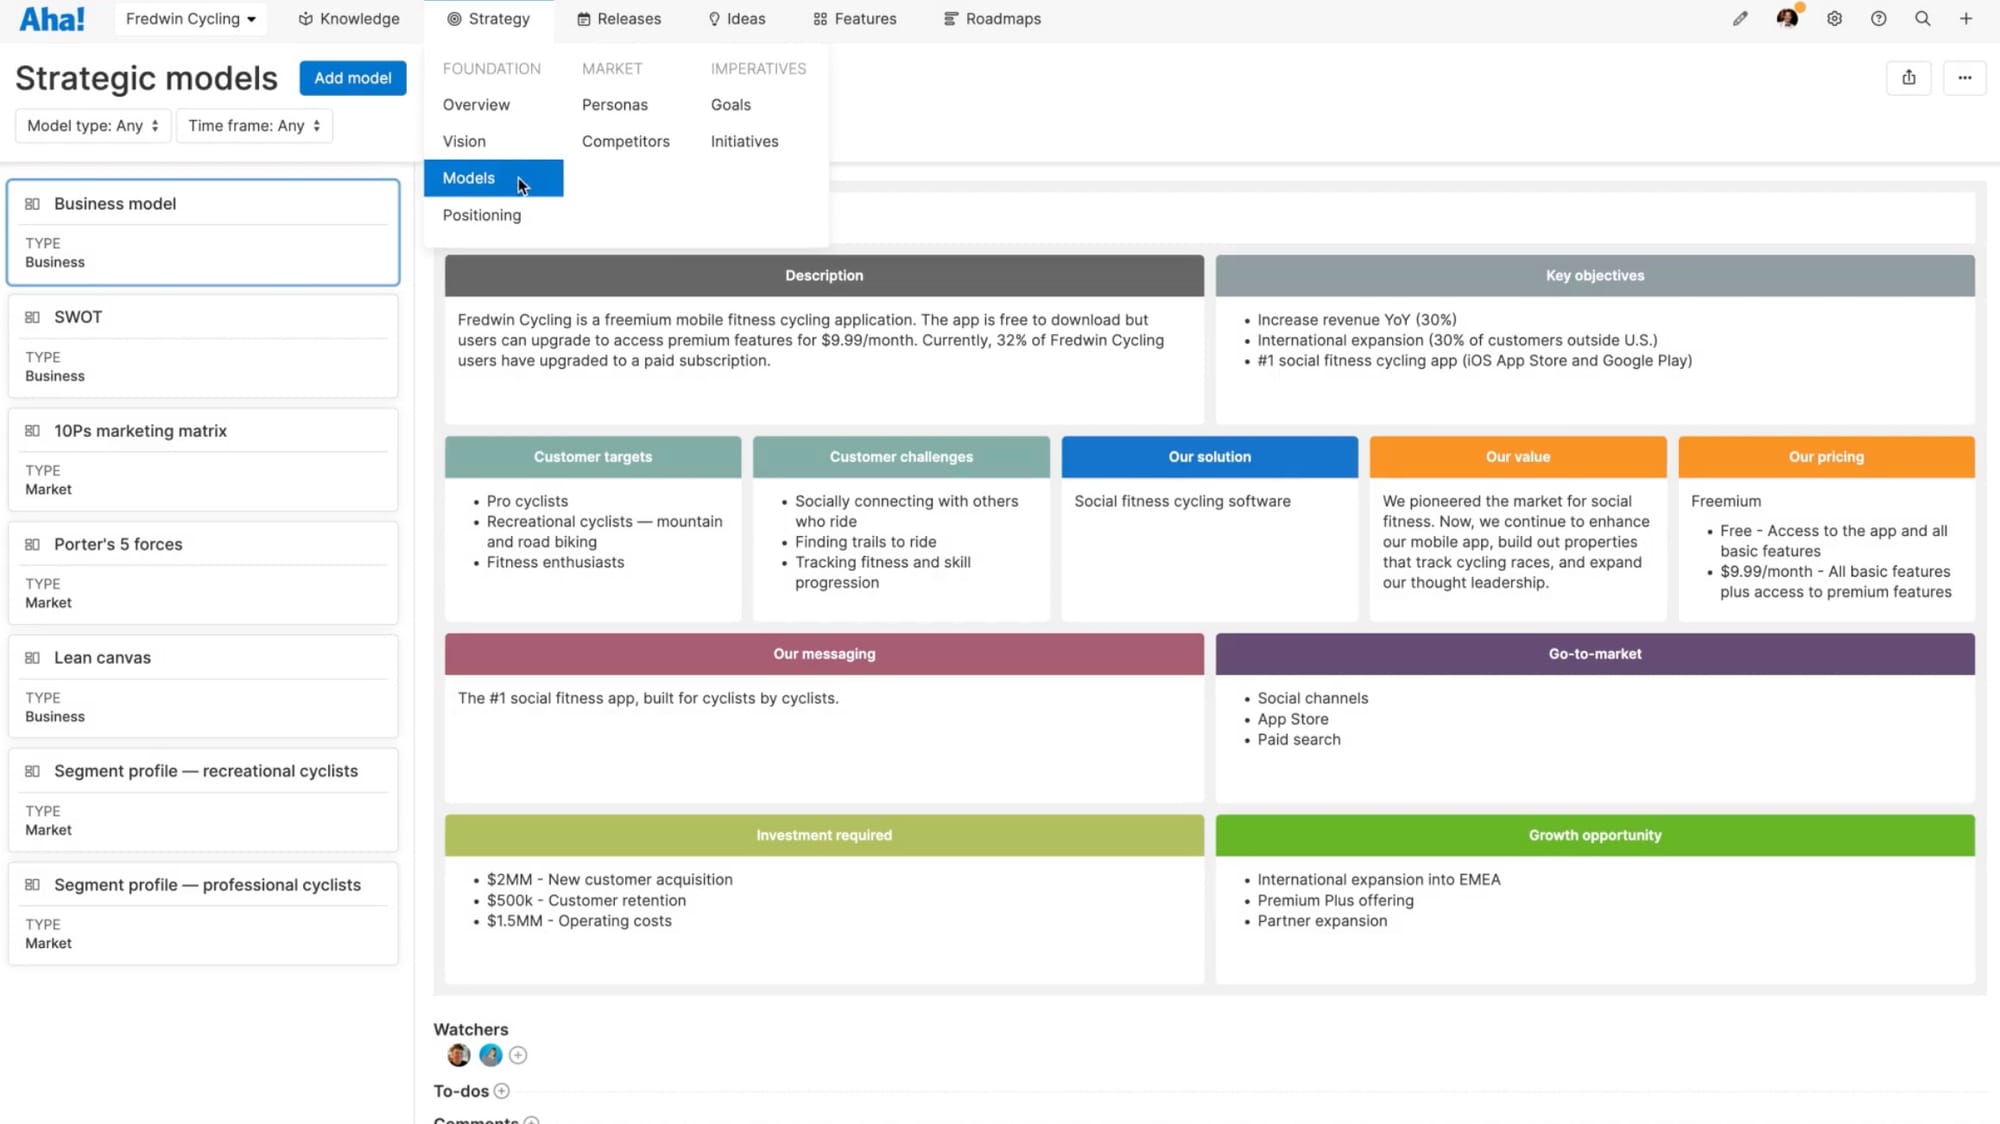Open the Releases tab
Viewport: 2000px width, 1124px height.
coord(619,19)
